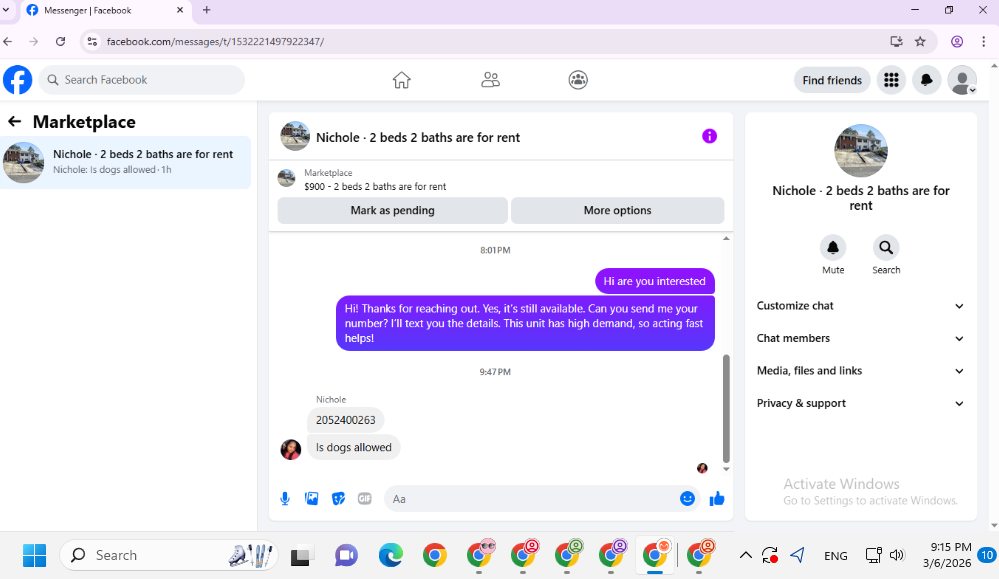999x579 pixels.
Task: Open the Groups icon in top navigation
Action: [x=578, y=80]
